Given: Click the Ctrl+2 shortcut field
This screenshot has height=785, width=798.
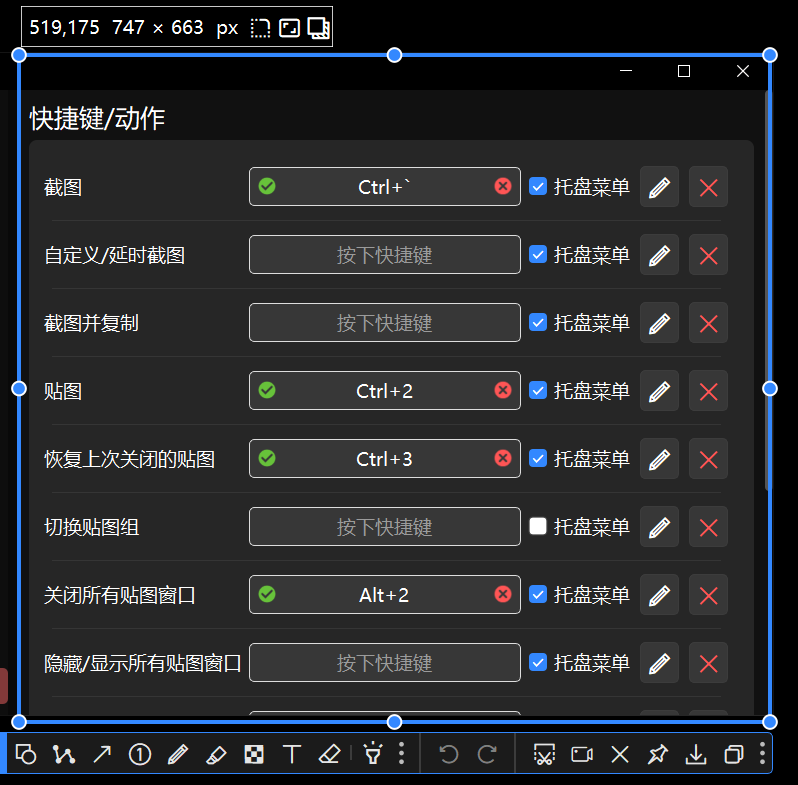Looking at the screenshot, I should [x=385, y=390].
